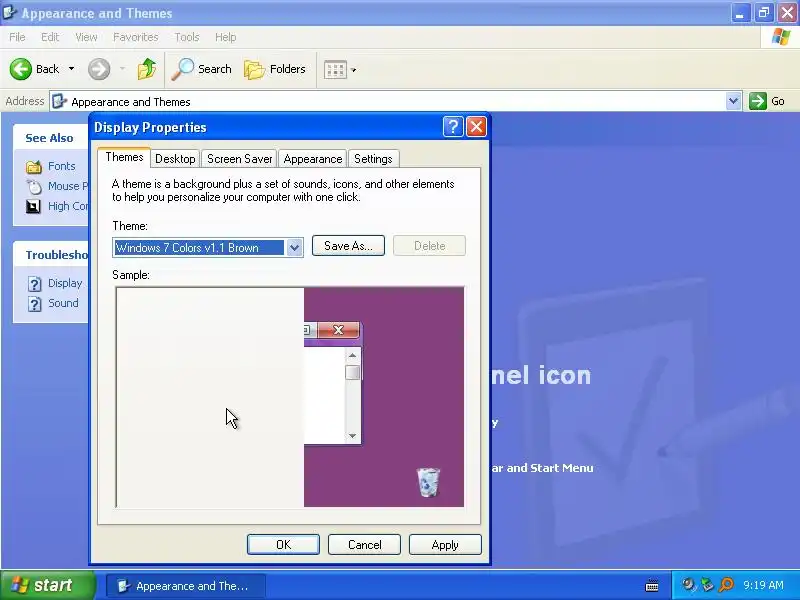Image resolution: width=800 pixels, height=600 pixels.
Task: Click the Start button
Action: [48, 585]
